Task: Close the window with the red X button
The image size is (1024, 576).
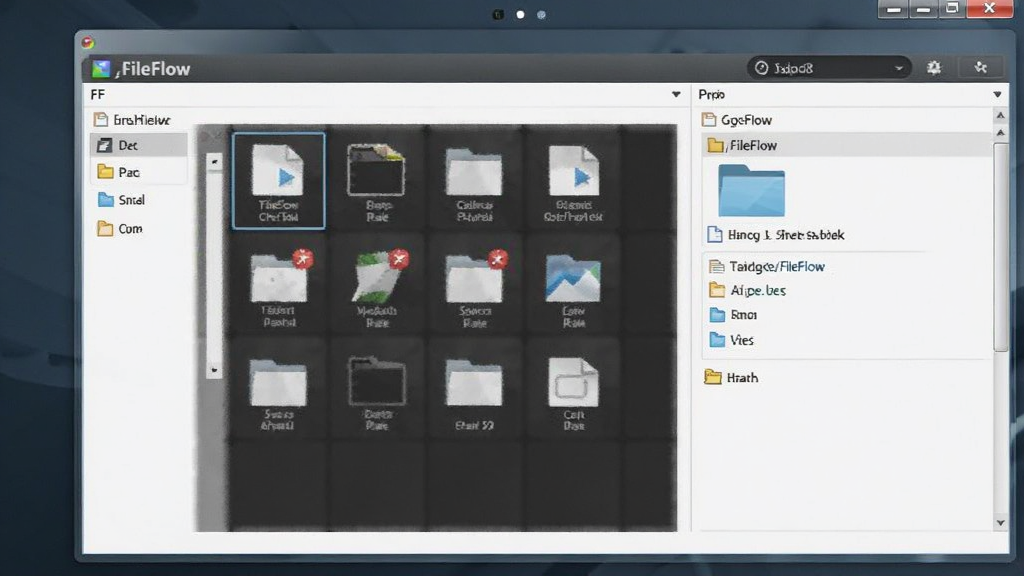Action: point(989,8)
